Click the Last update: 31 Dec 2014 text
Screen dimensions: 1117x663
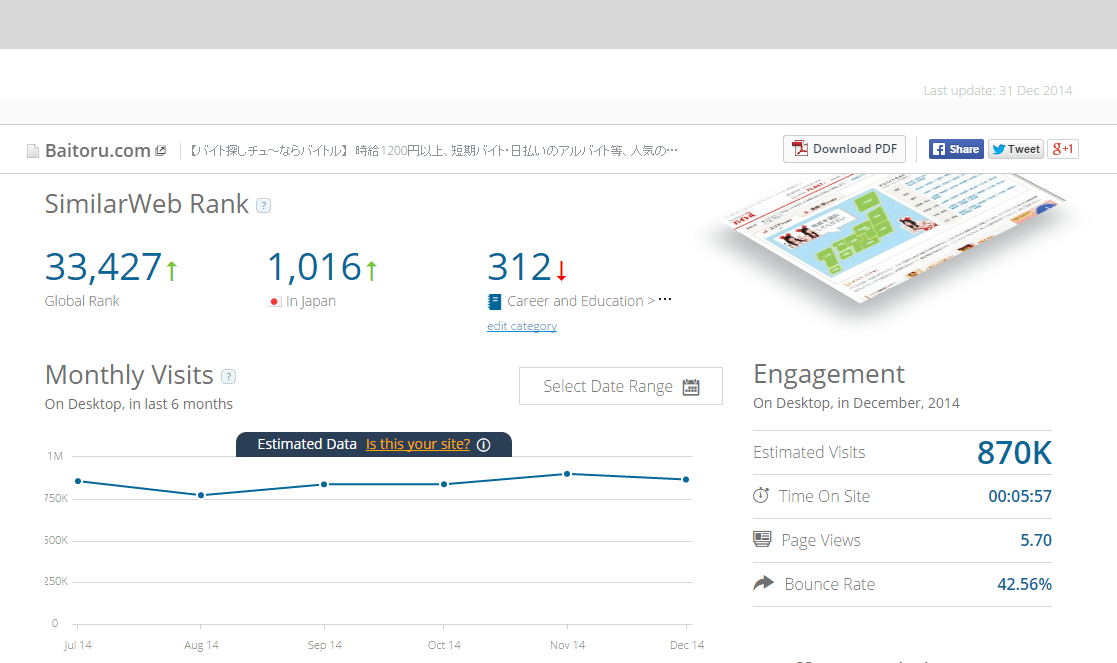(x=997, y=90)
